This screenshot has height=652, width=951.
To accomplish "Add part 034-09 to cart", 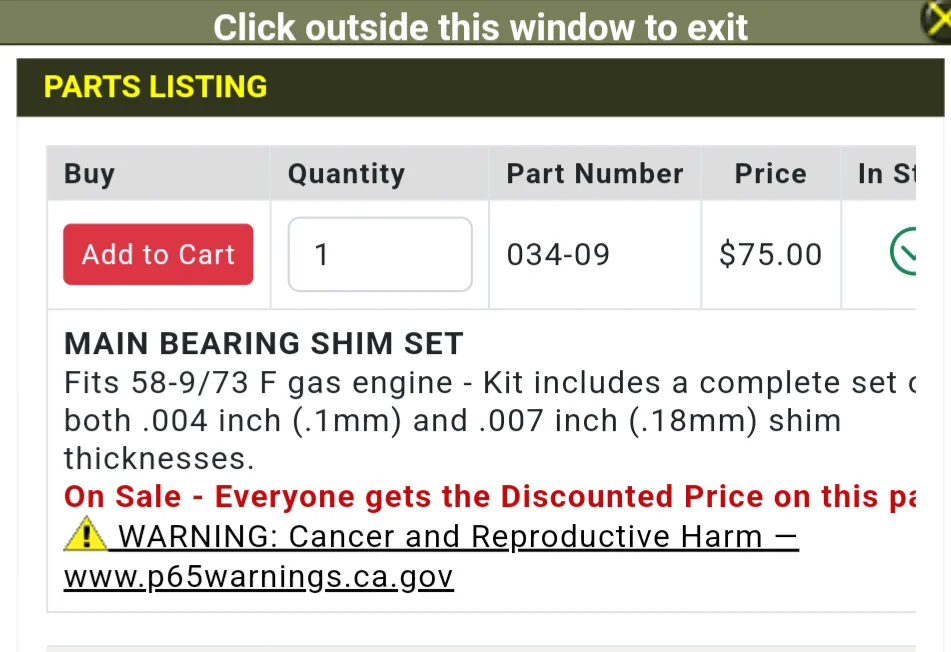I will [x=158, y=254].
